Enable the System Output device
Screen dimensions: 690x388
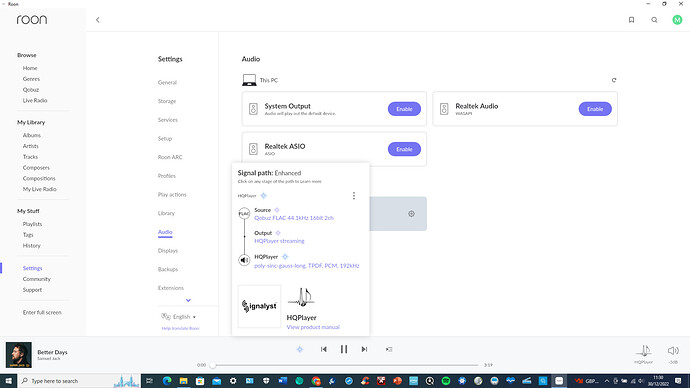[x=404, y=109]
